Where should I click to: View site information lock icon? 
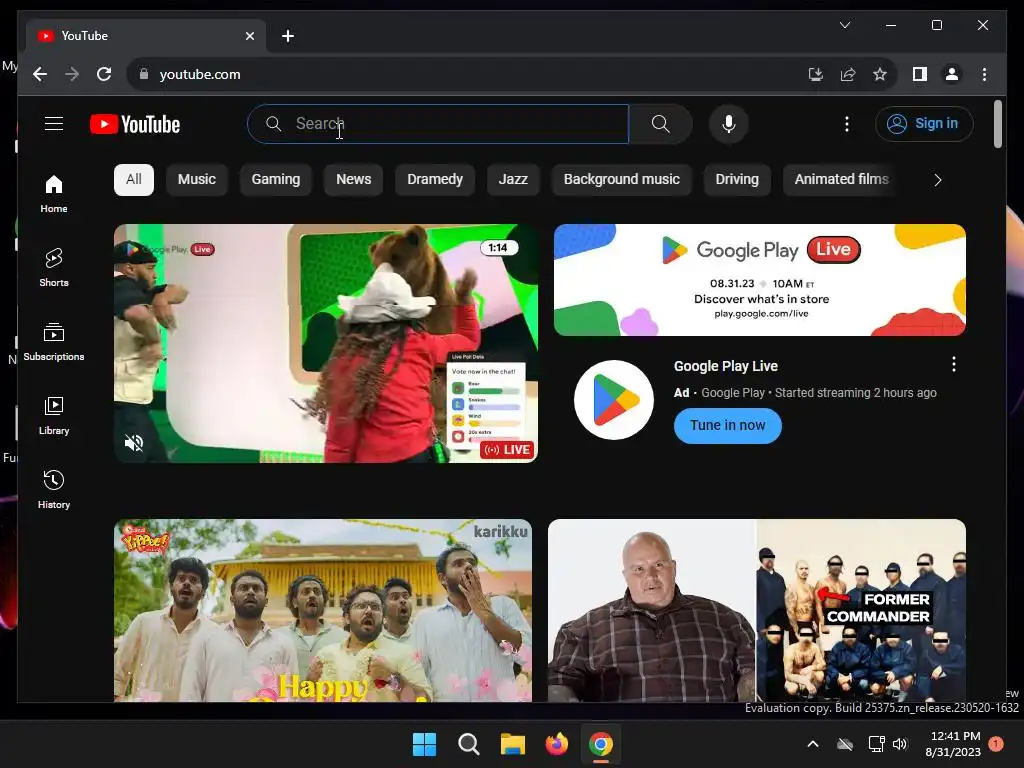(144, 74)
